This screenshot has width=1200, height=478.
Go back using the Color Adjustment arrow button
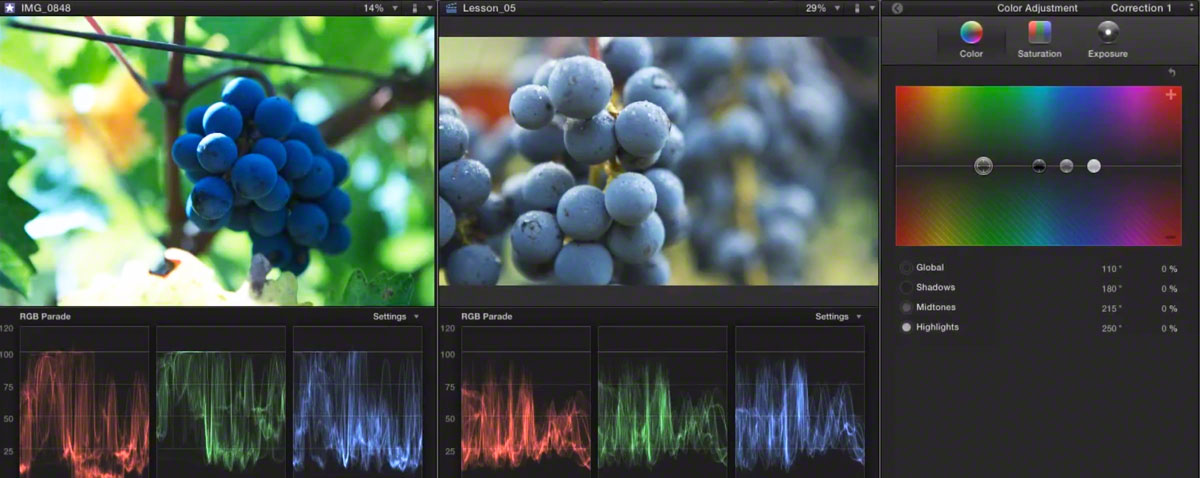click(x=897, y=8)
